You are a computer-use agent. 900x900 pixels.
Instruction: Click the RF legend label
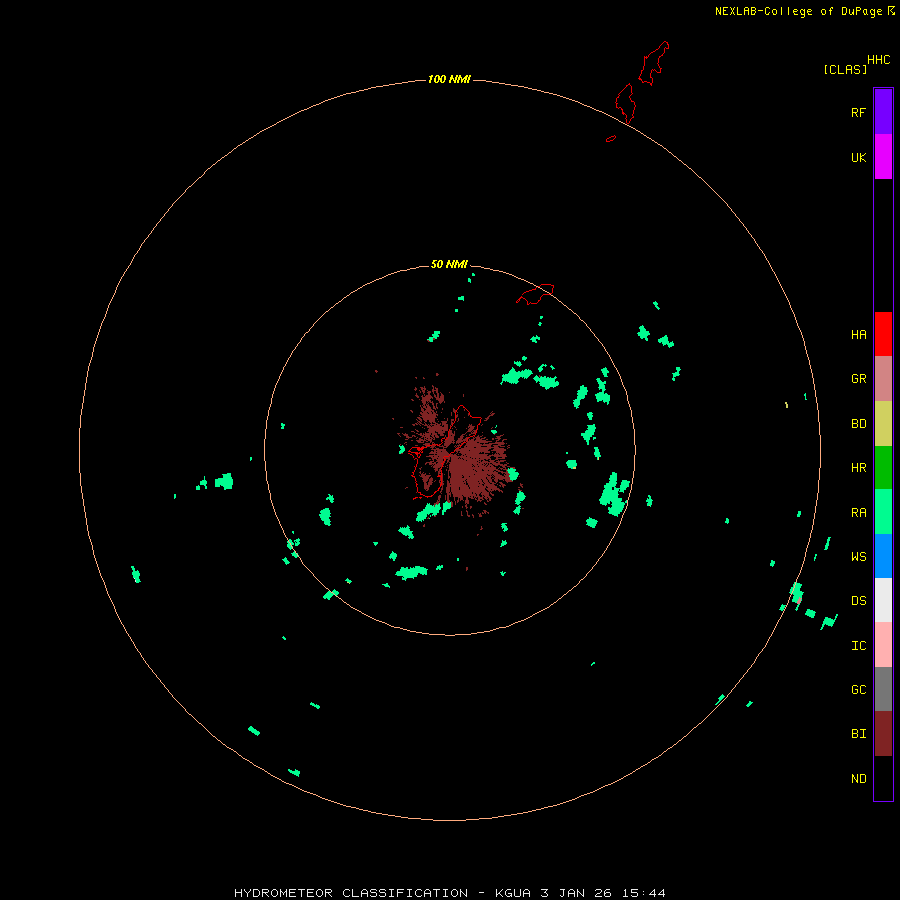coord(858,112)
